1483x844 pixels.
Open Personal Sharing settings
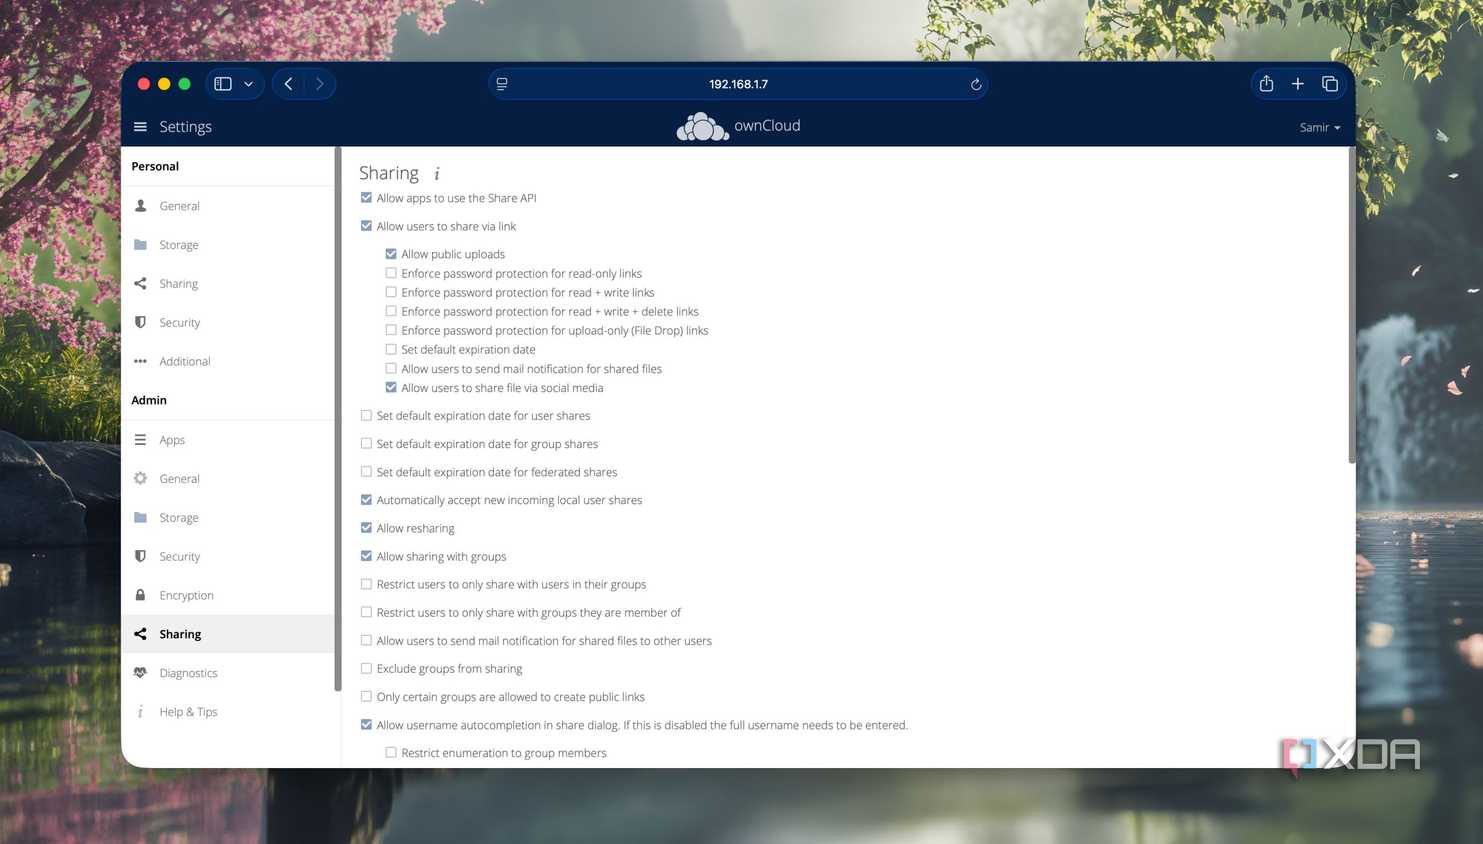227,284
